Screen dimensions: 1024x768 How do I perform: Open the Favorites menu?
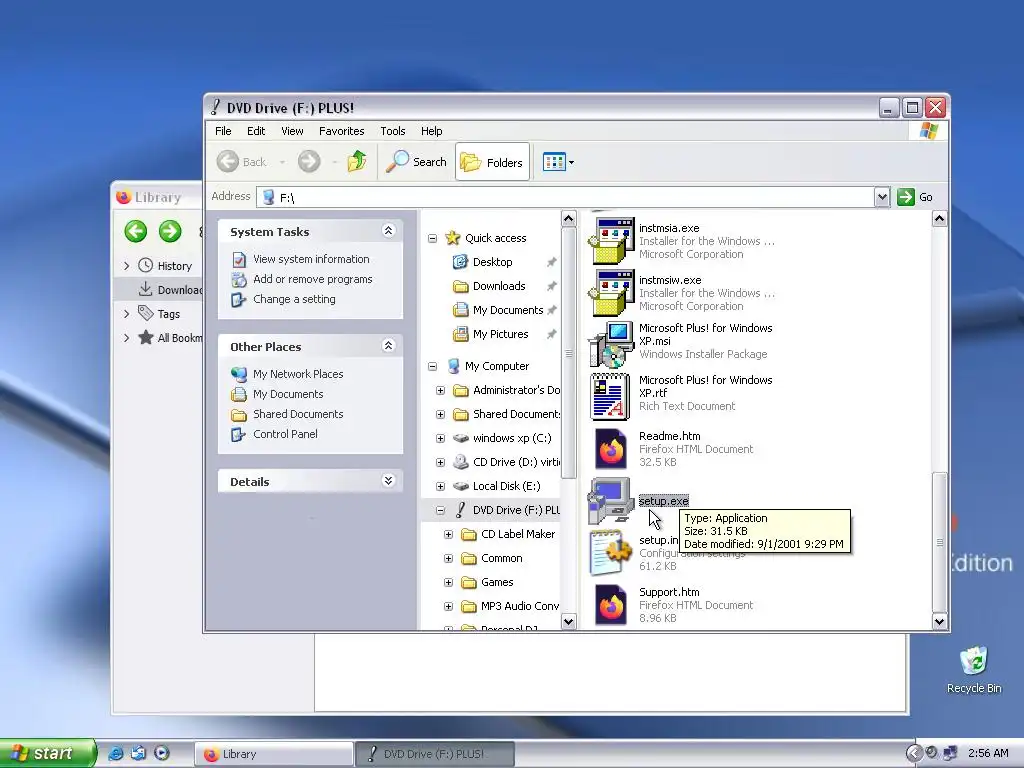[342, 131]
